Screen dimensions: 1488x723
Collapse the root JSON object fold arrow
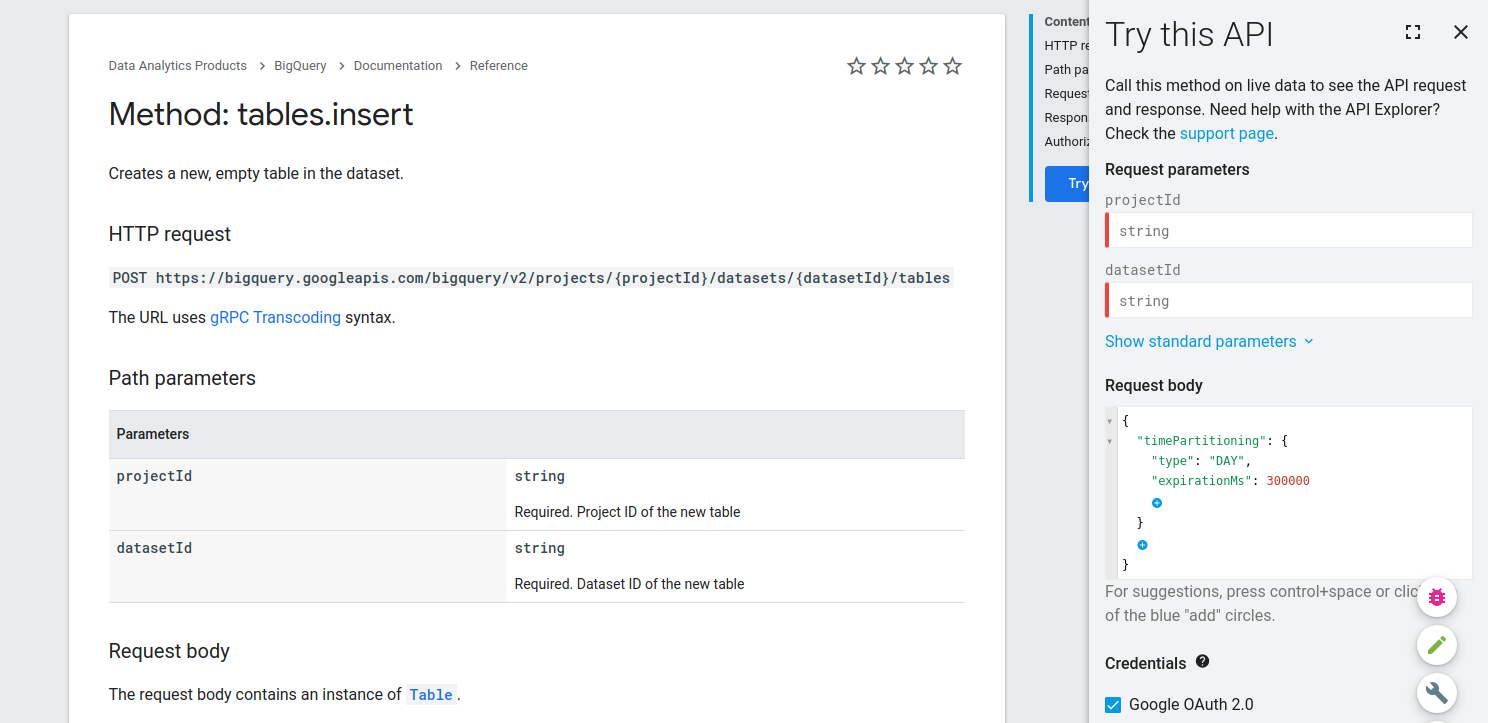coord(1110,421)
